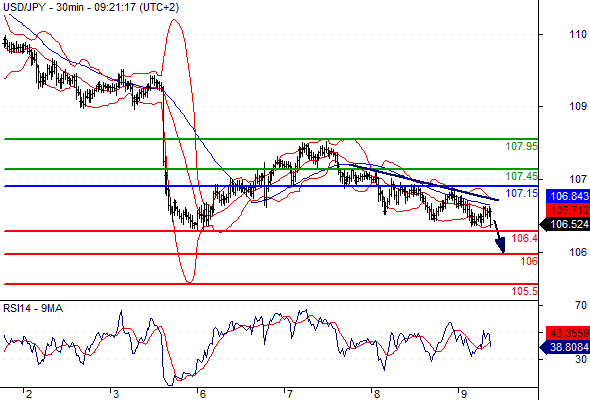Click the 106.712 red price tag
590x400 pixels.
[568, 210]
